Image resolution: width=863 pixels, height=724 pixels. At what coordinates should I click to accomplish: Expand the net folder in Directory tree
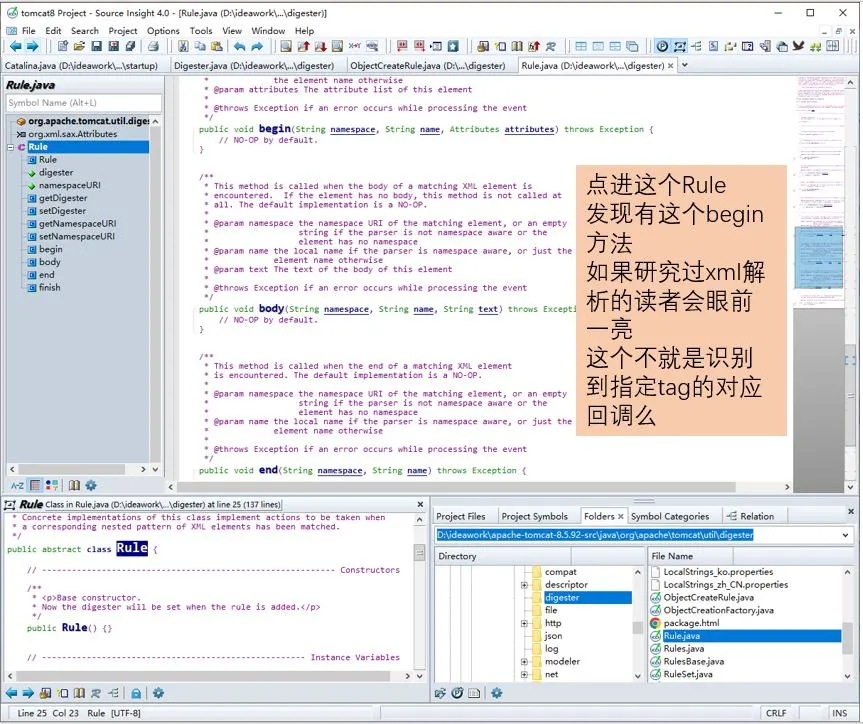click(x=524, y=674)
